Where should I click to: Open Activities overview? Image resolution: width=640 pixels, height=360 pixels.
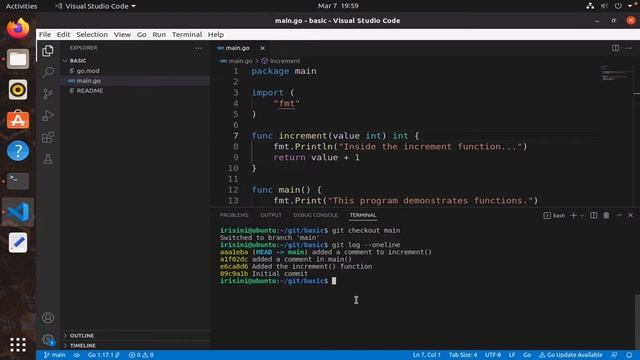[21, 6]
